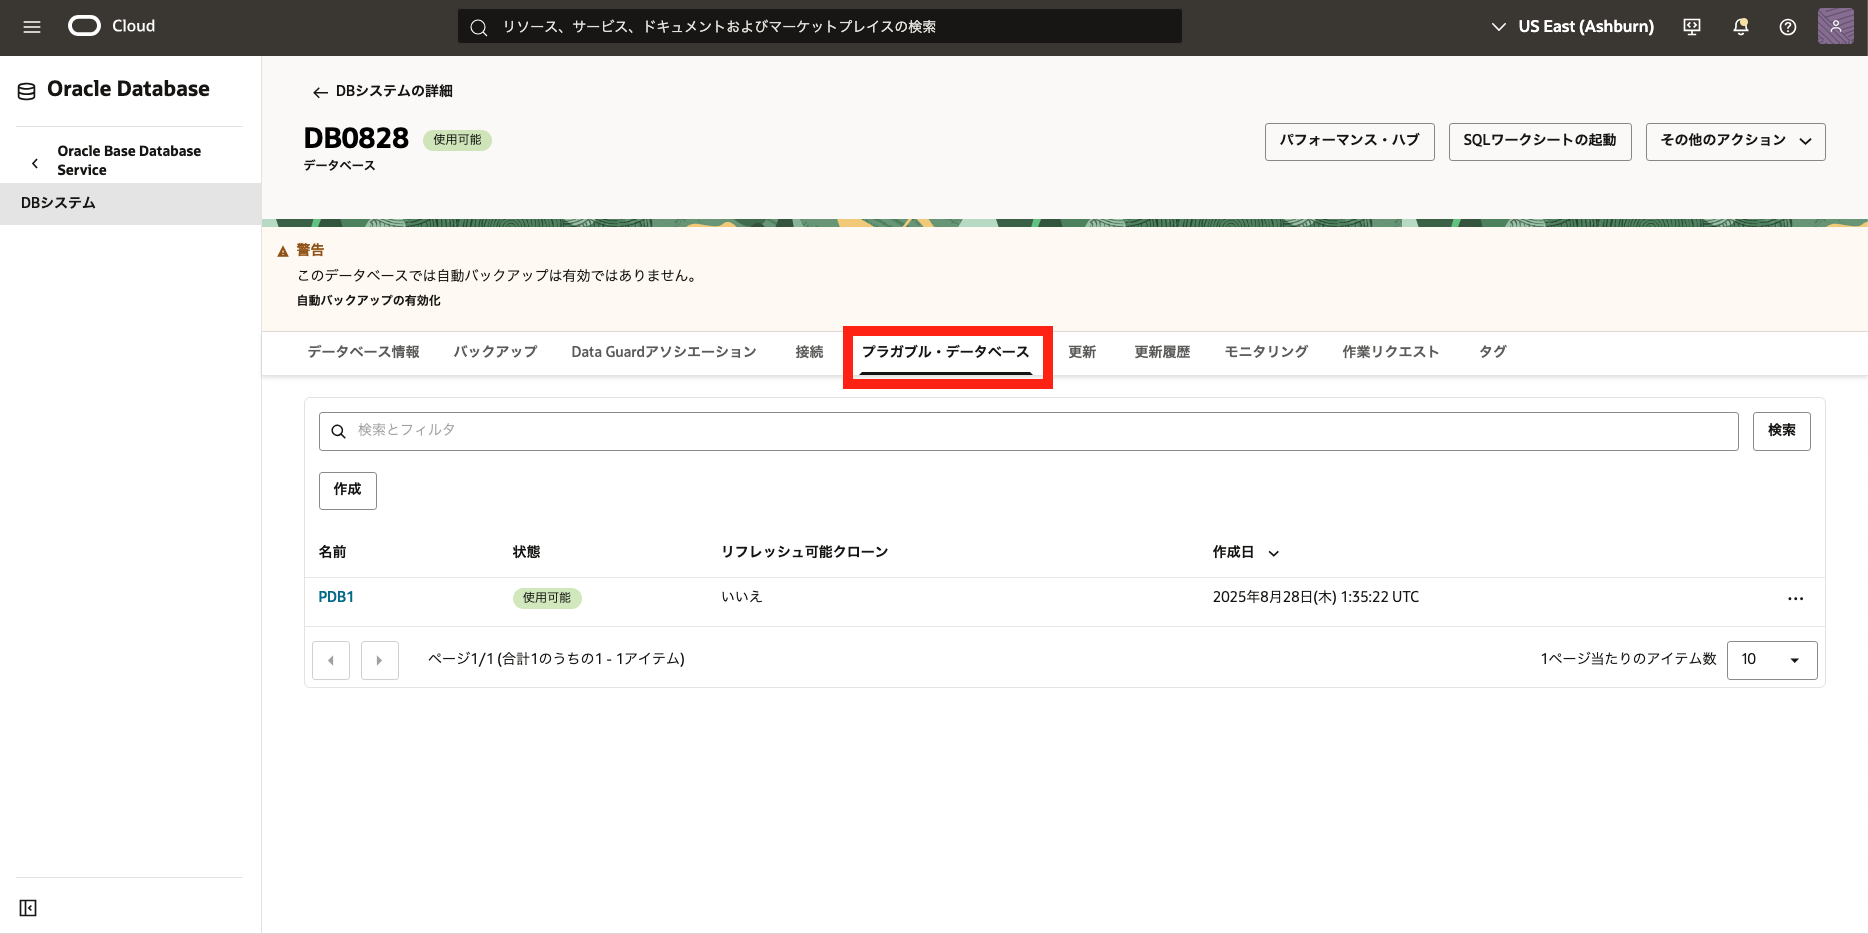Click the 作成 button
The width and height of the screenshot is (1868, 934).
[x=347, y=490]
